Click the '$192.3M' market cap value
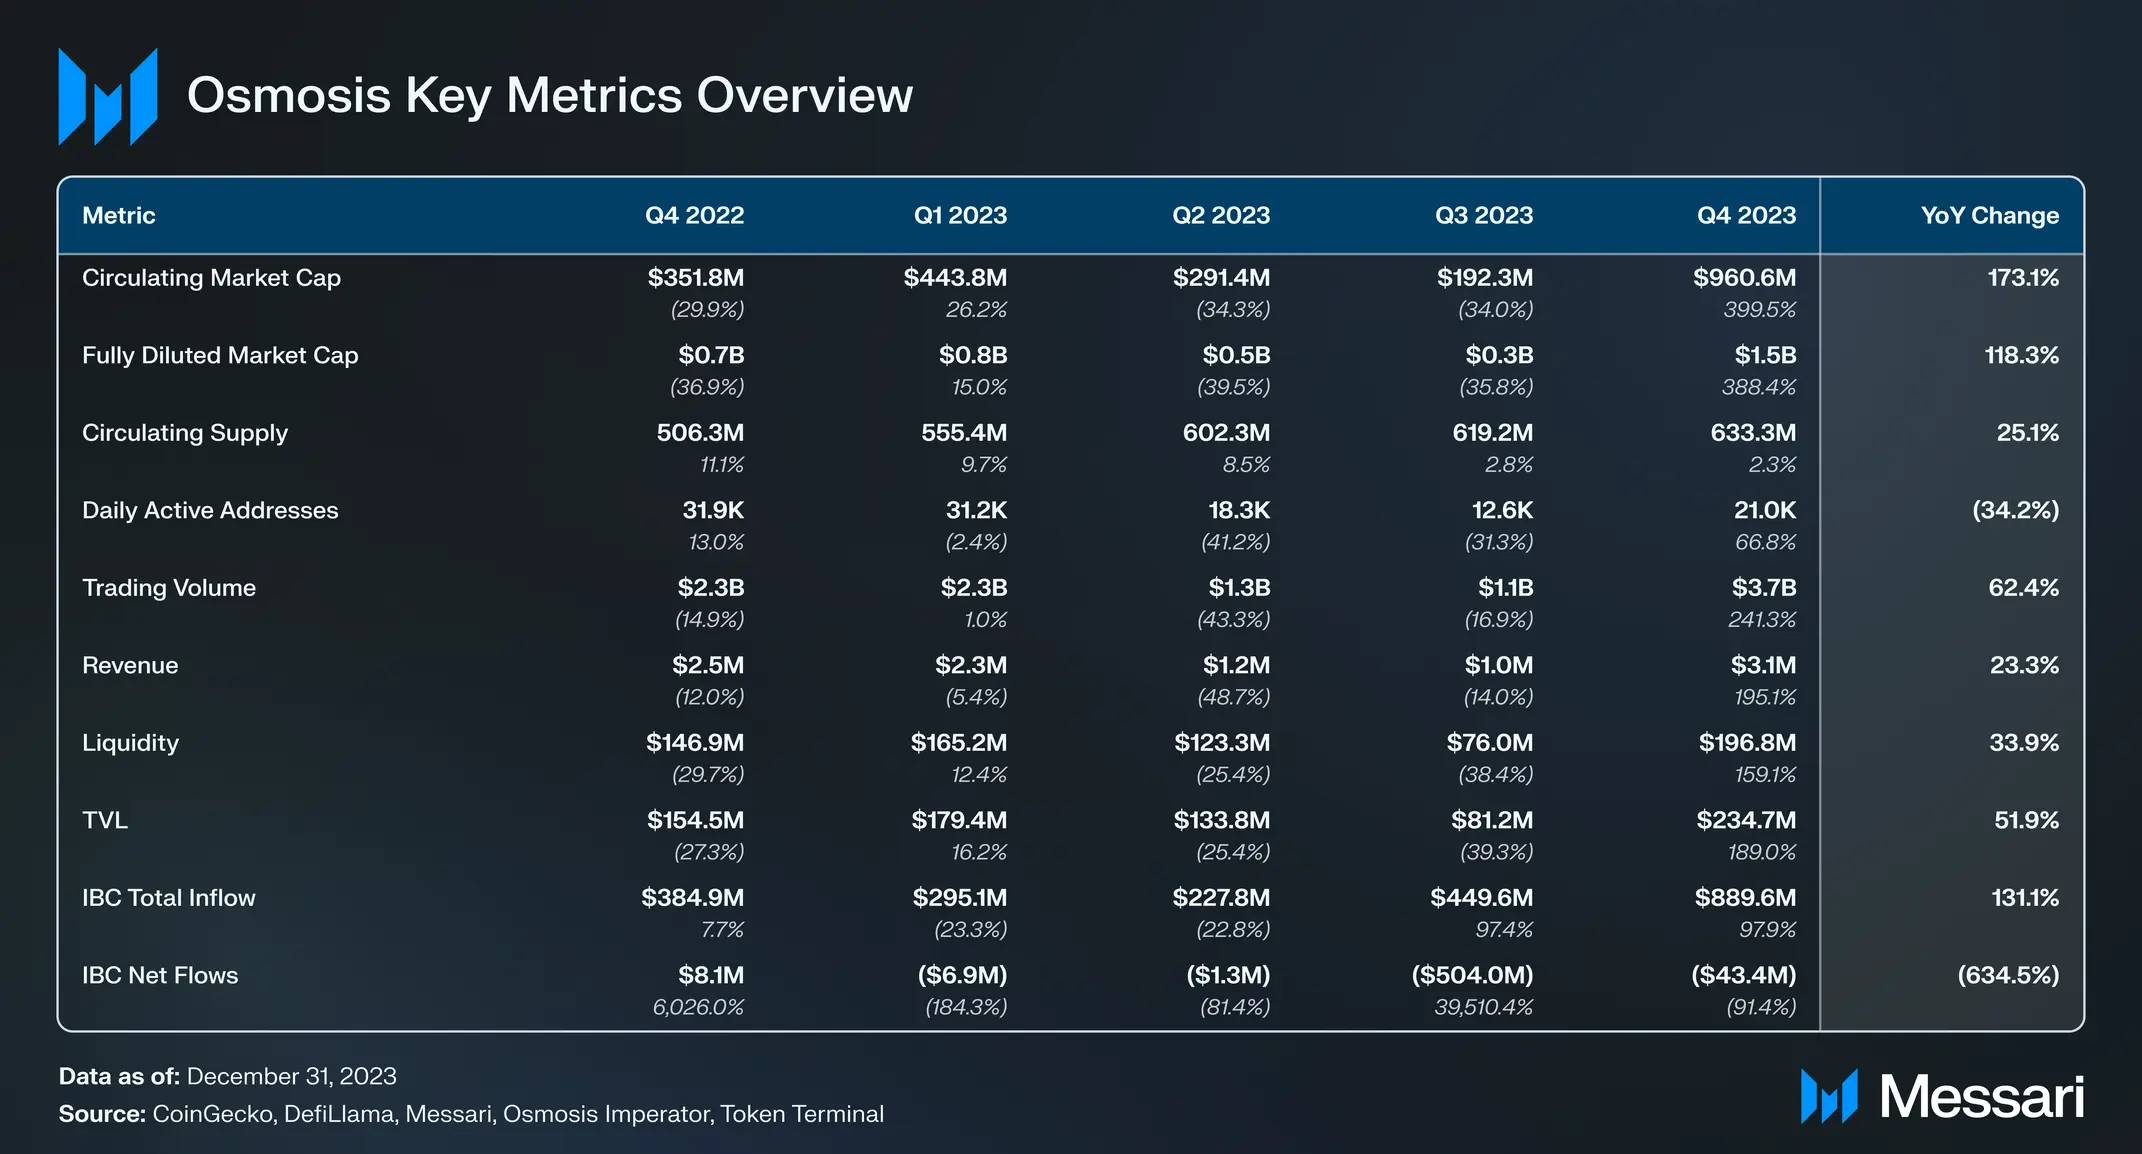This screenshot has width=2142, height=1154. [x=1485, y=277]
